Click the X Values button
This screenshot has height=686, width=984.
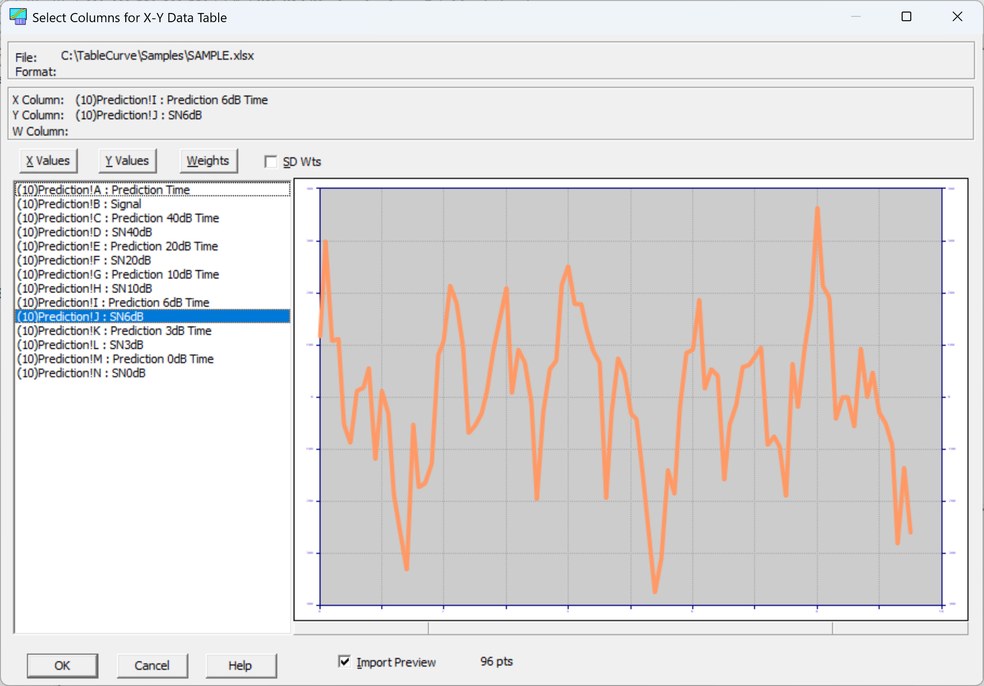pyautogui.click(x=48, y=161)
